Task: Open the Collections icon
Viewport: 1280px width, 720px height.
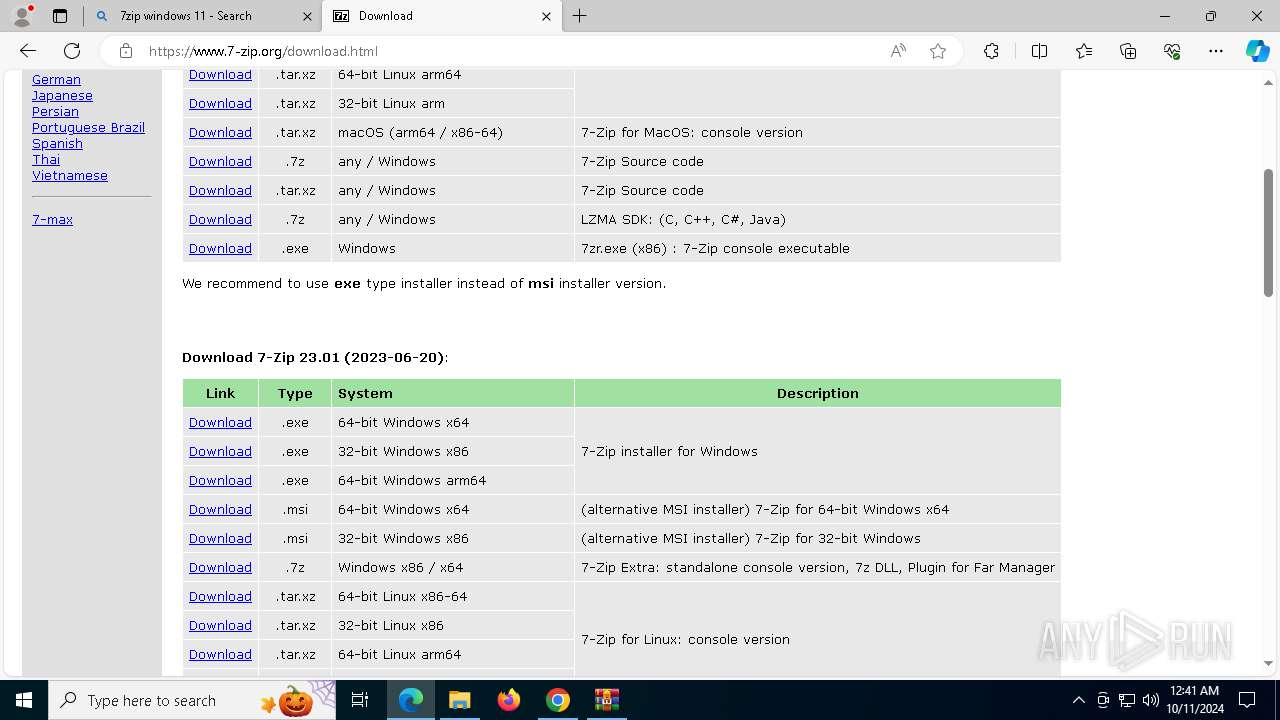Action: [x=1128, y=51]
